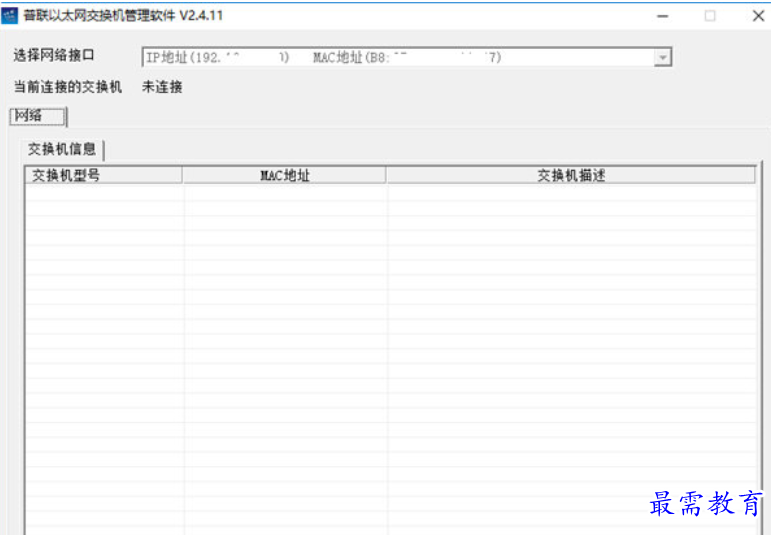771x535 pixels.
Task: Click the 当前连接的交换机 label
Action: click(67, 87)
